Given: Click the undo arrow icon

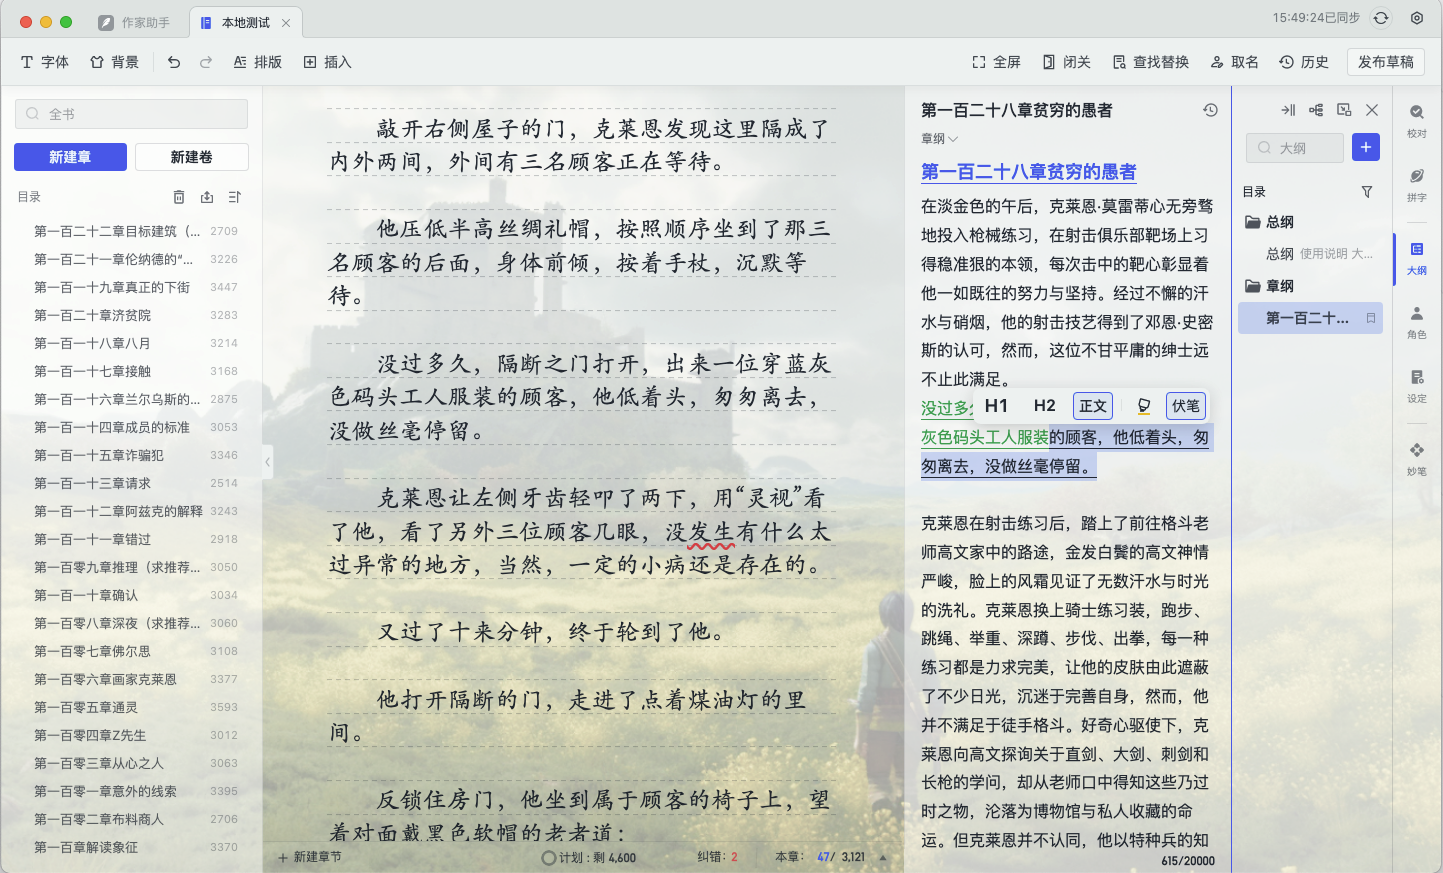Looking at the screenshot, I should tap(174, 62).
